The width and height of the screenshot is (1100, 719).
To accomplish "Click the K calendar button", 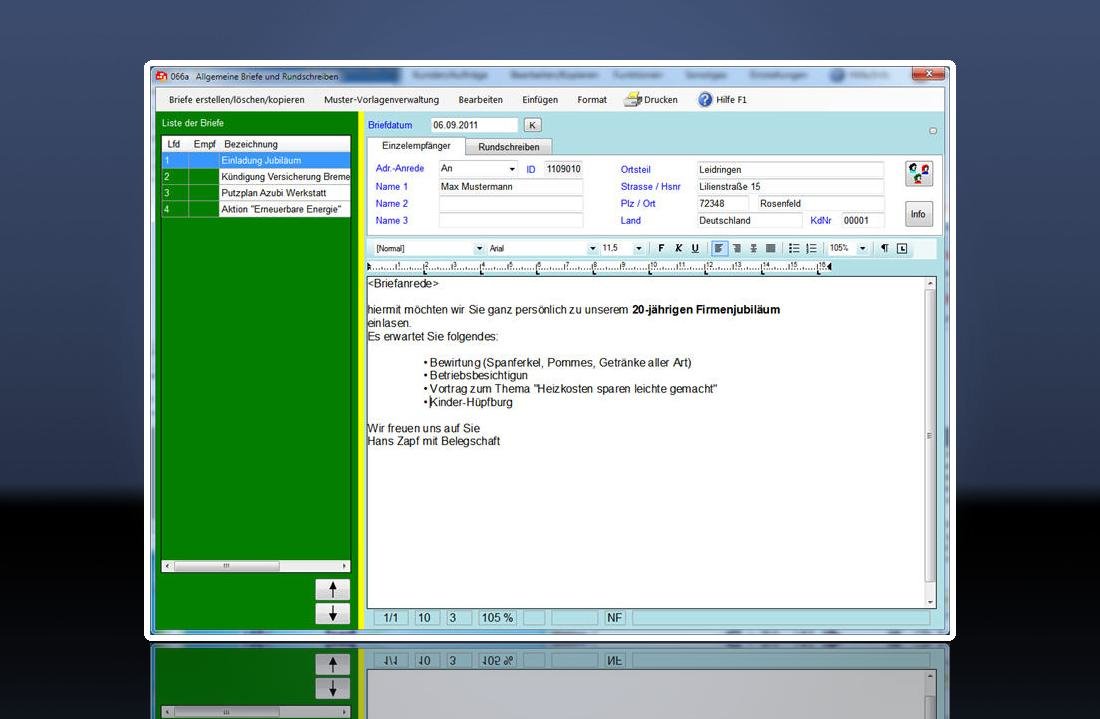I will 532,125.
